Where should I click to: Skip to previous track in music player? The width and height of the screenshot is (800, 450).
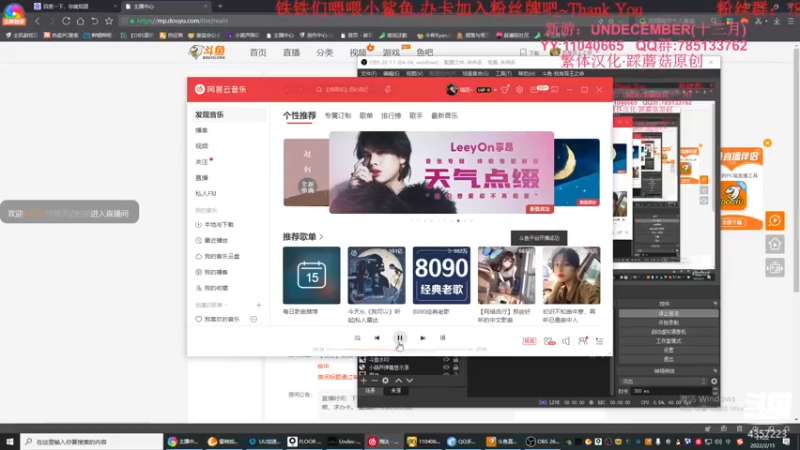coord(377,338)
